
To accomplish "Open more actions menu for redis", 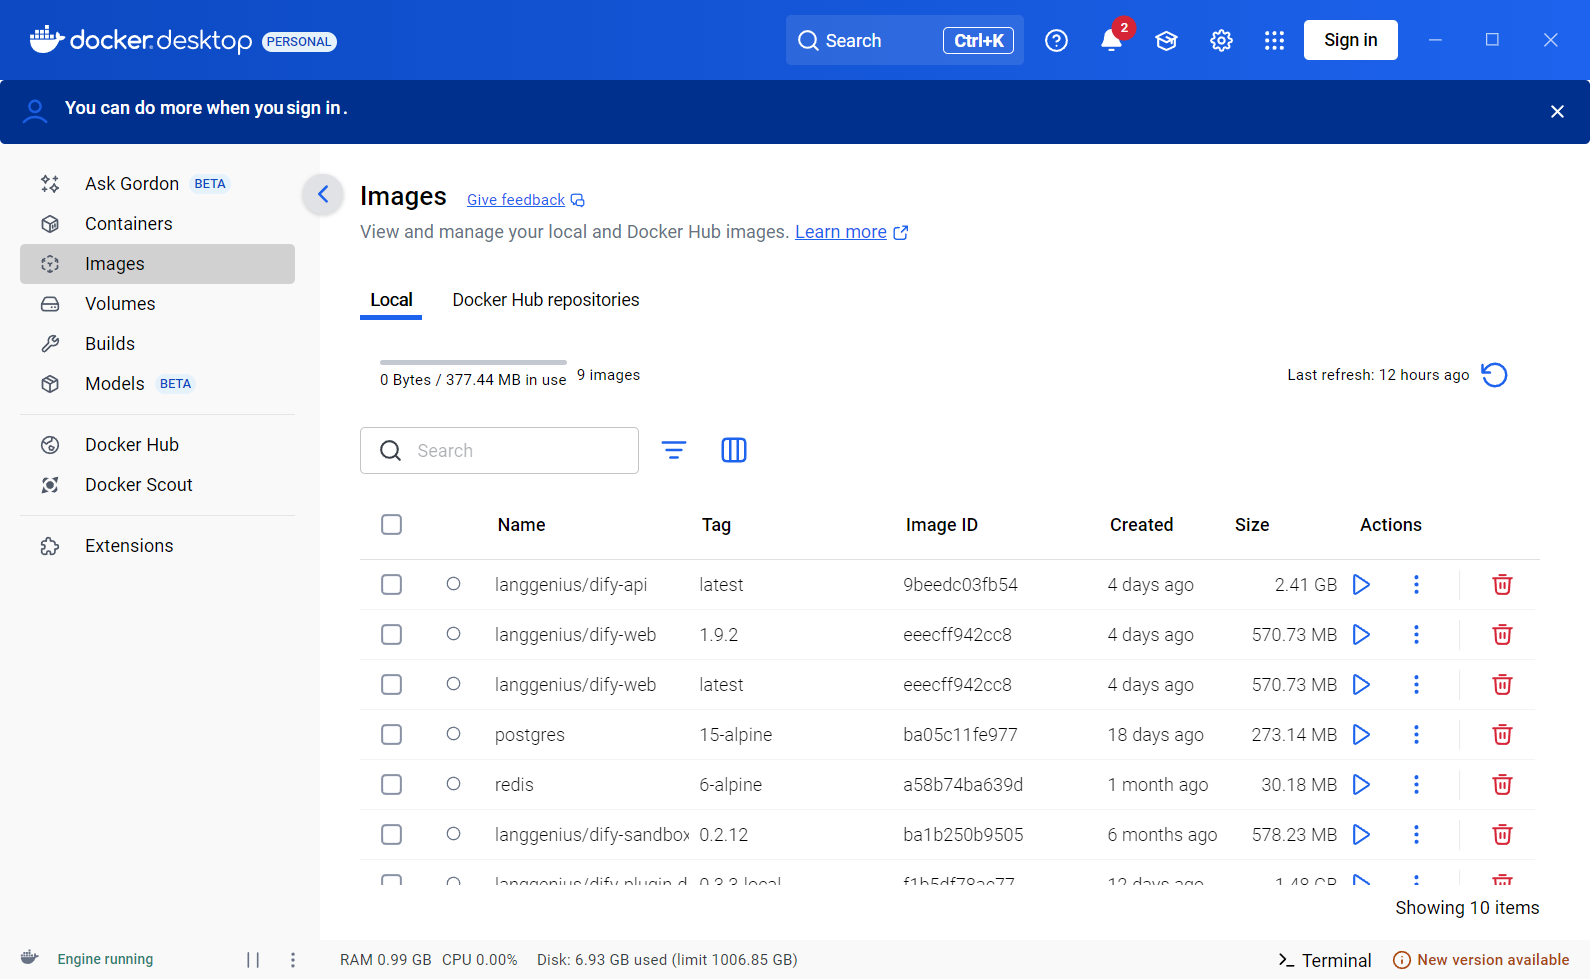I will pos(1416,784).
